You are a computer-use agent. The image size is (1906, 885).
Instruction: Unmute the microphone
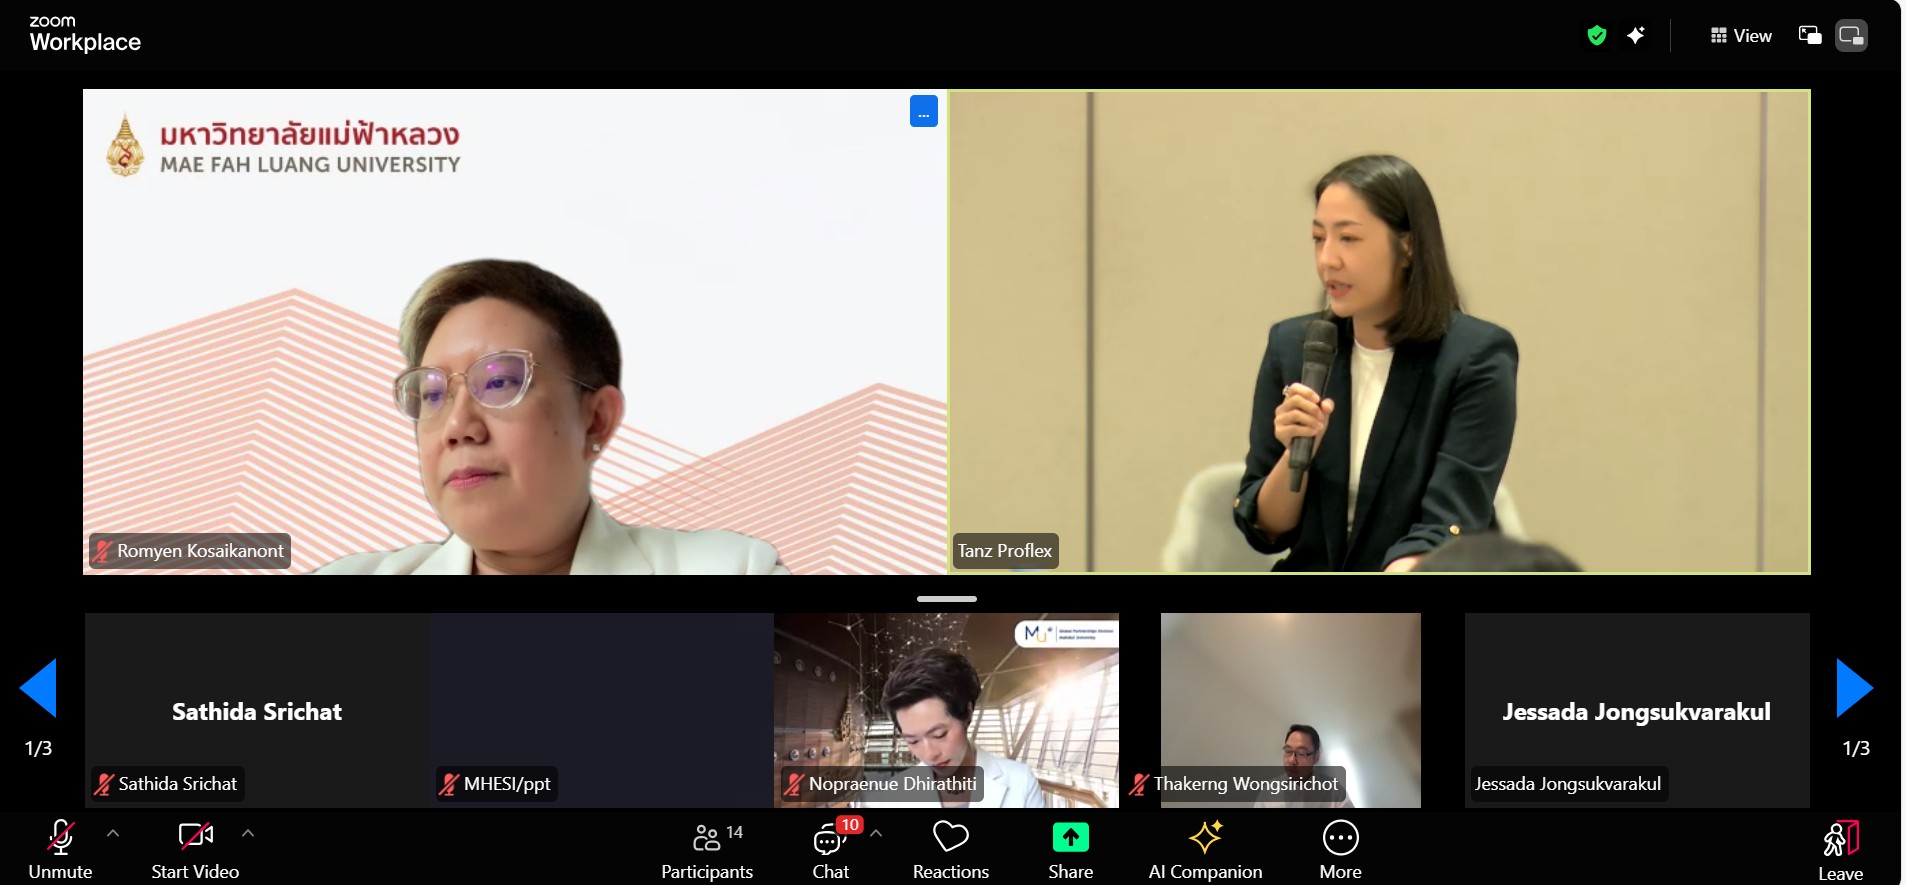click(x=60, y=851)
